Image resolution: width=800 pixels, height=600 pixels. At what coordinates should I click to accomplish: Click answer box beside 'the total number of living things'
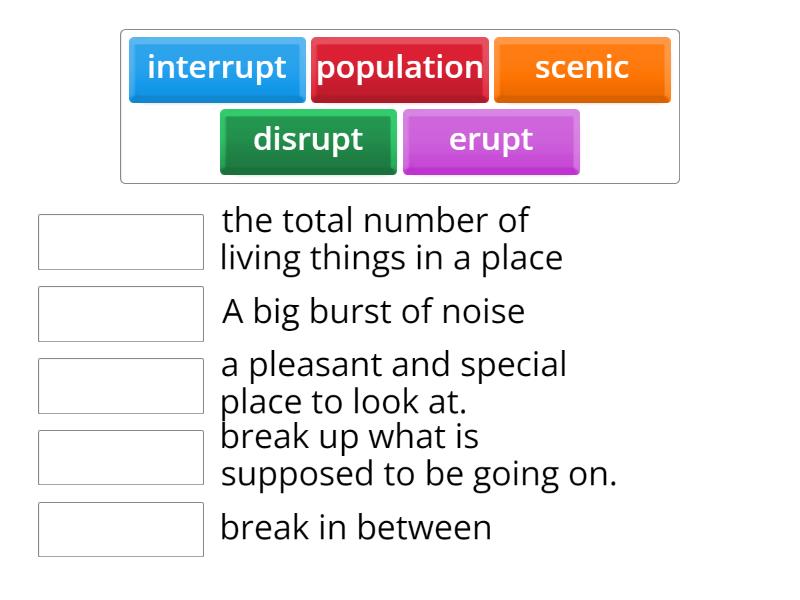click(121, 242)
